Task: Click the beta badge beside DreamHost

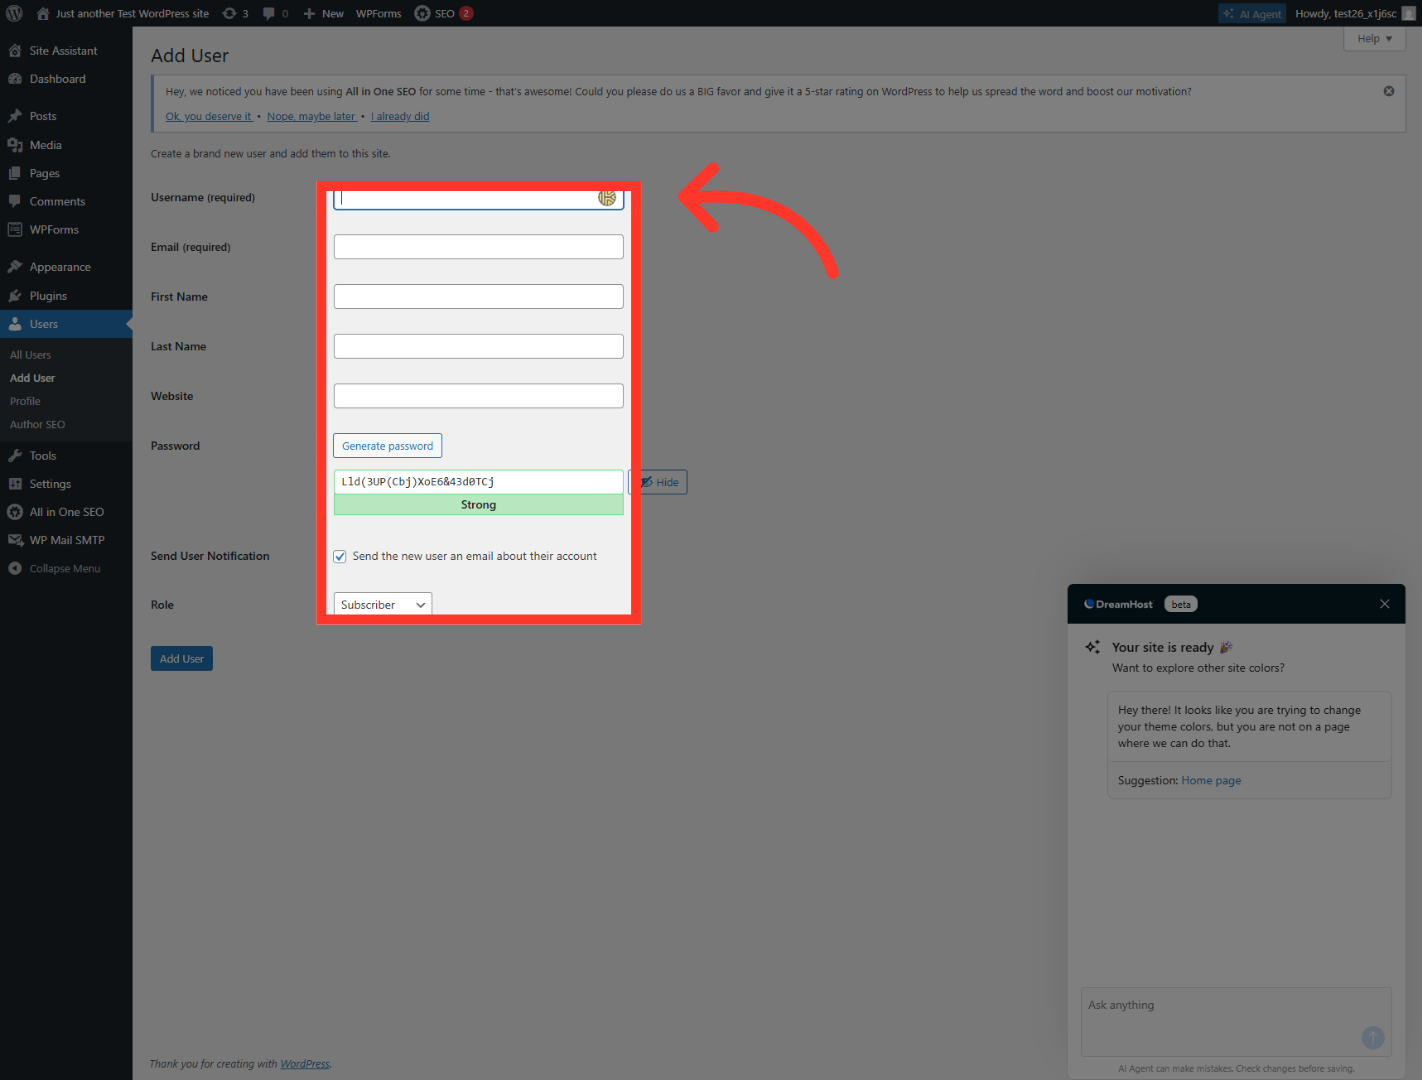Action: coord(1181,604)
